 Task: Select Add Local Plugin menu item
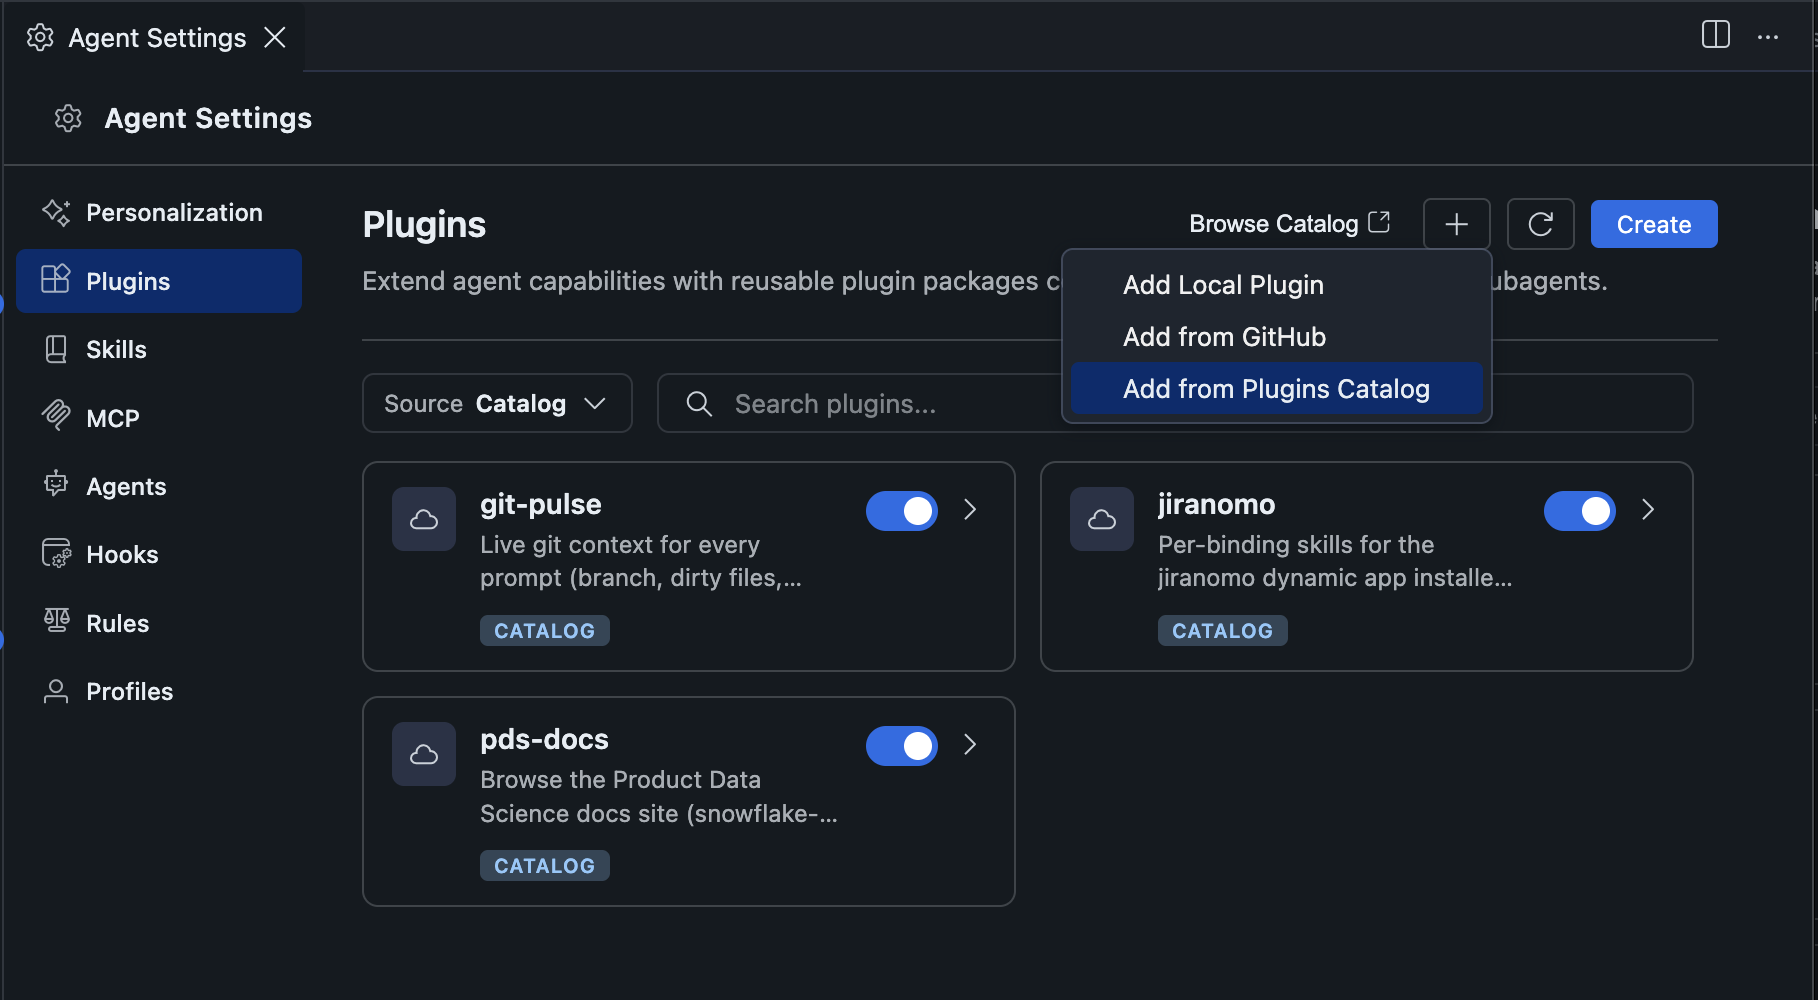(1276, 285)
